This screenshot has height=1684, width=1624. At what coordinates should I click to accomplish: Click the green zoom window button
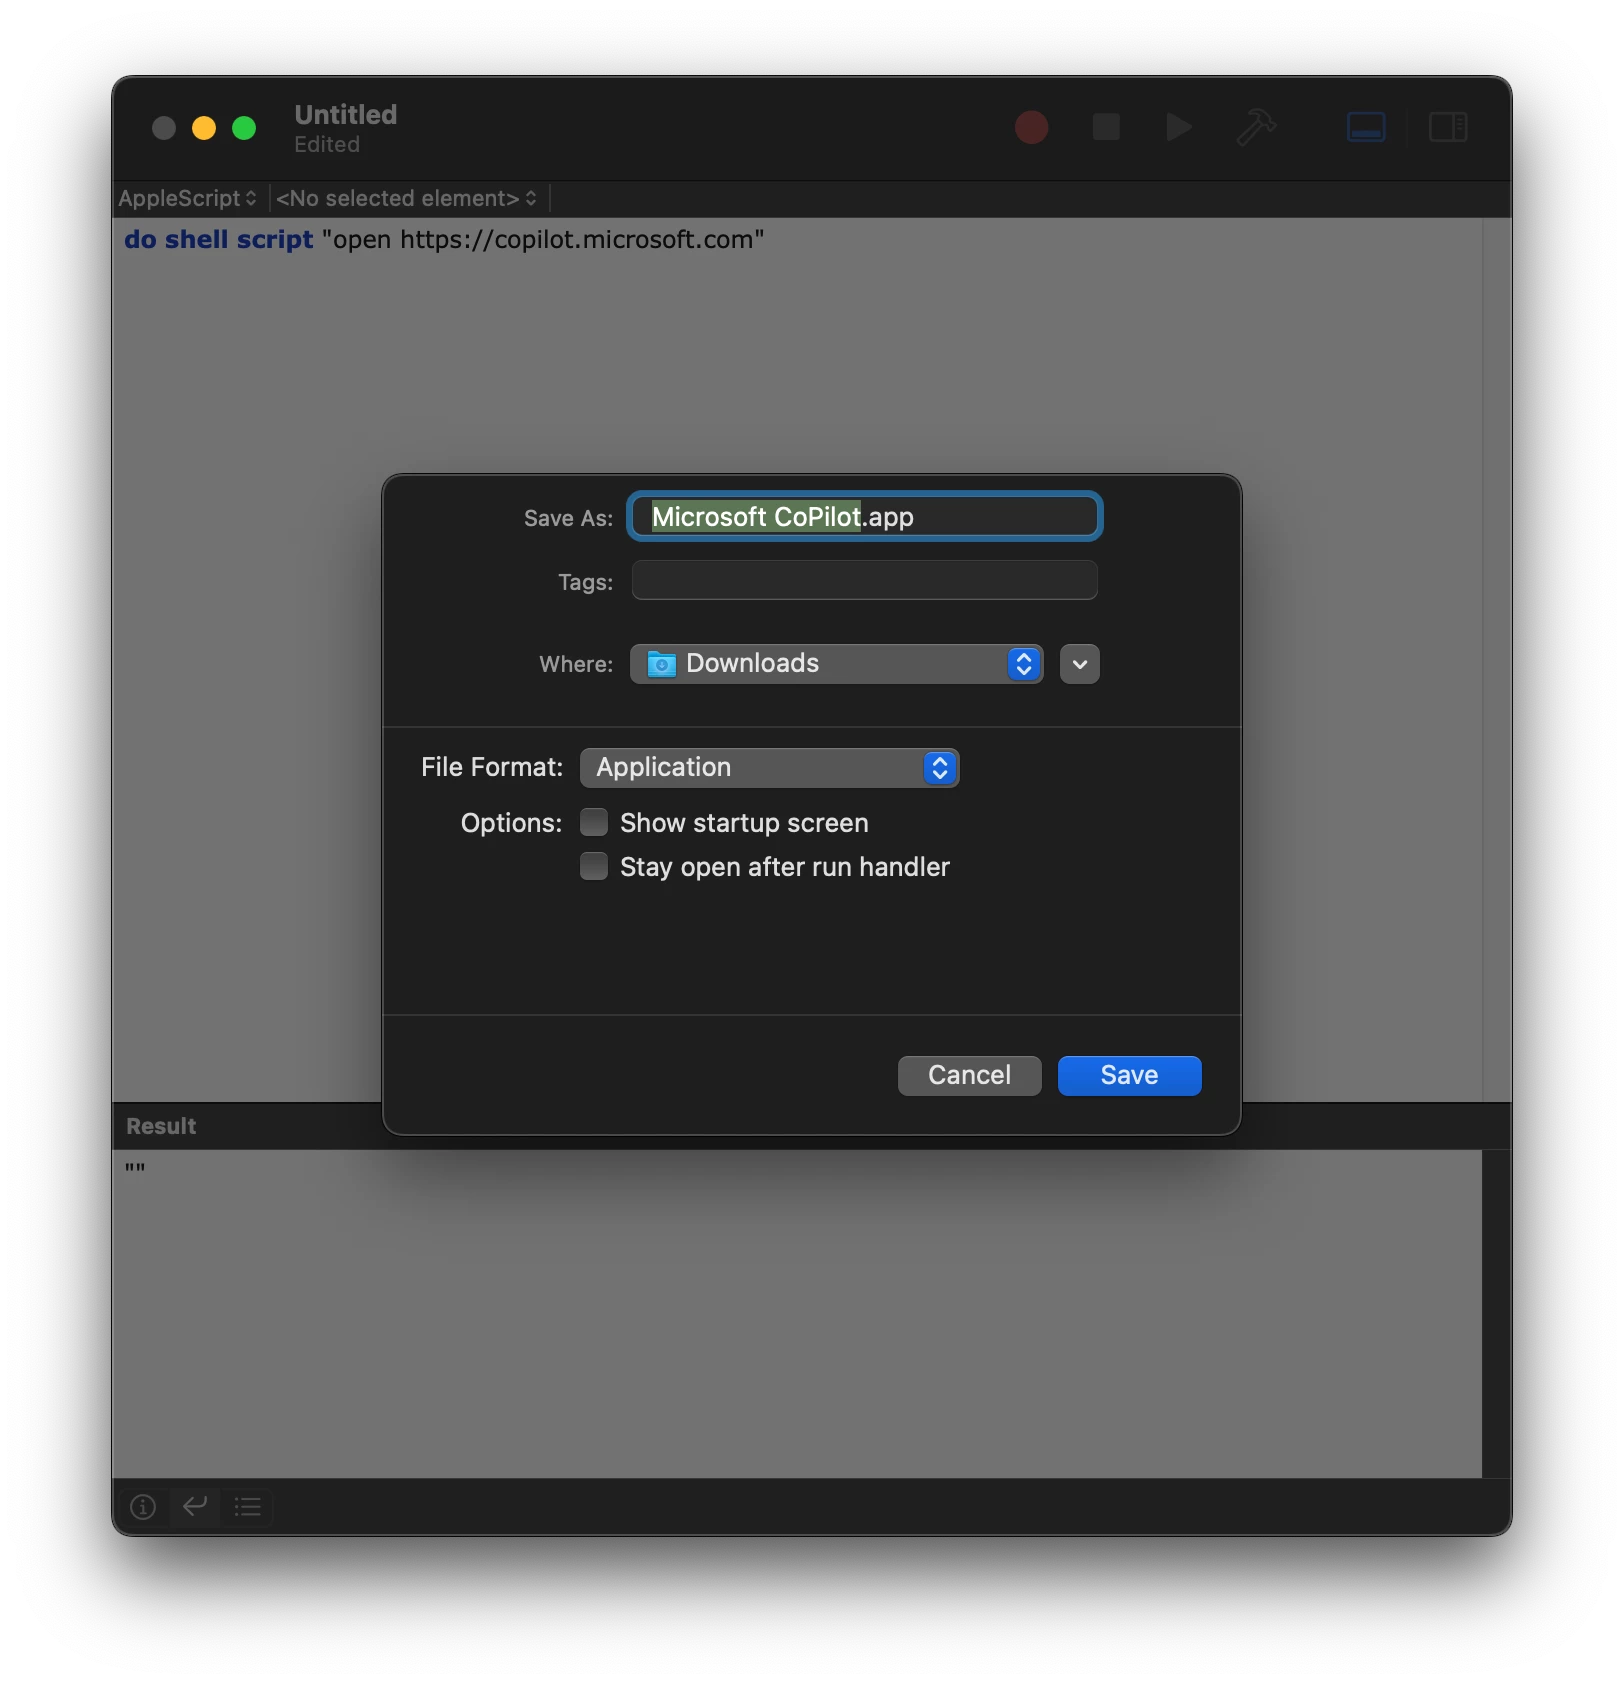click(x=244, y=128)
